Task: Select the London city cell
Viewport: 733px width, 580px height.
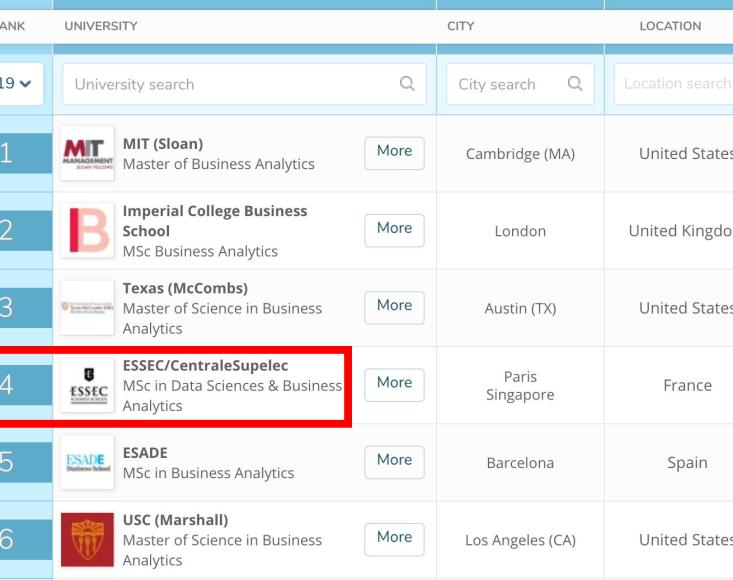Action: click(520, 231)
